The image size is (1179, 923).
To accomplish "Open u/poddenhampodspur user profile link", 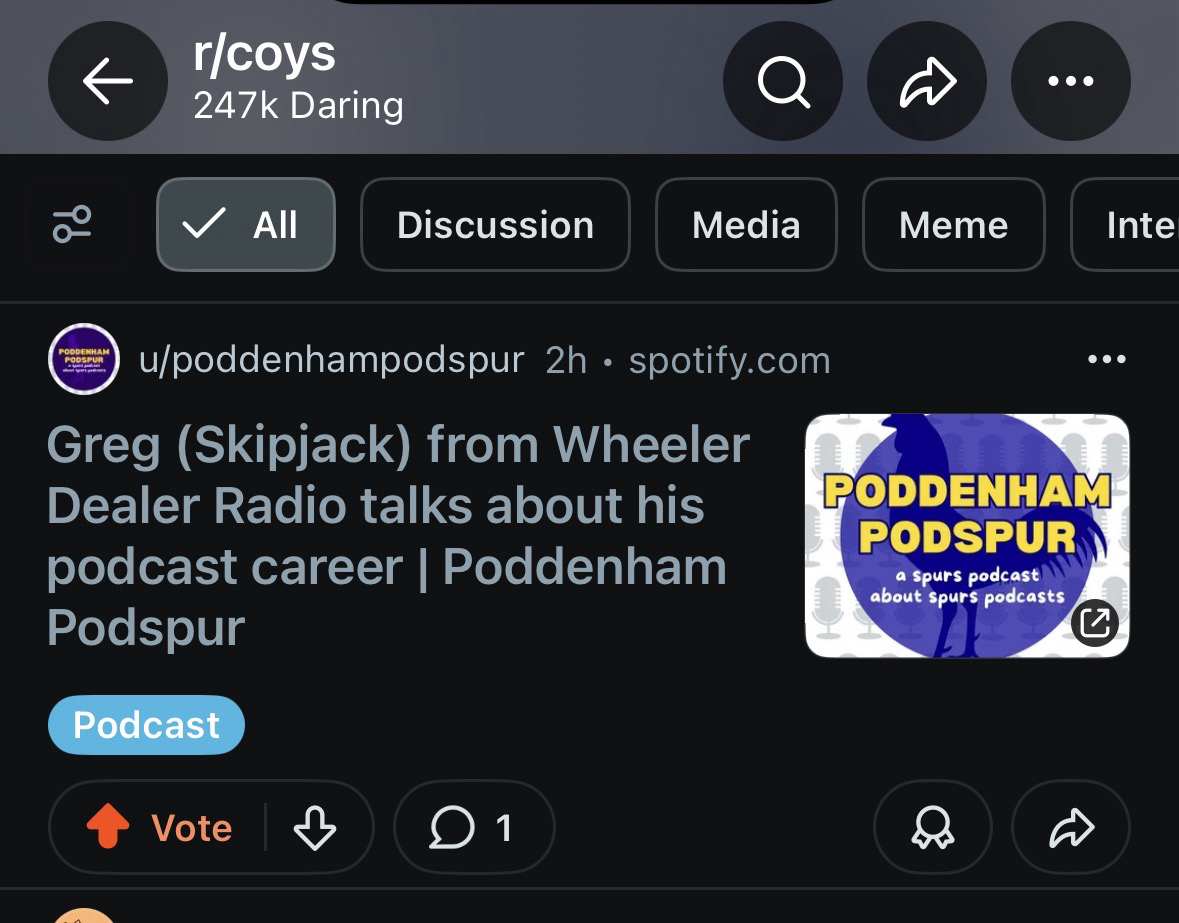I will point(331,360).
